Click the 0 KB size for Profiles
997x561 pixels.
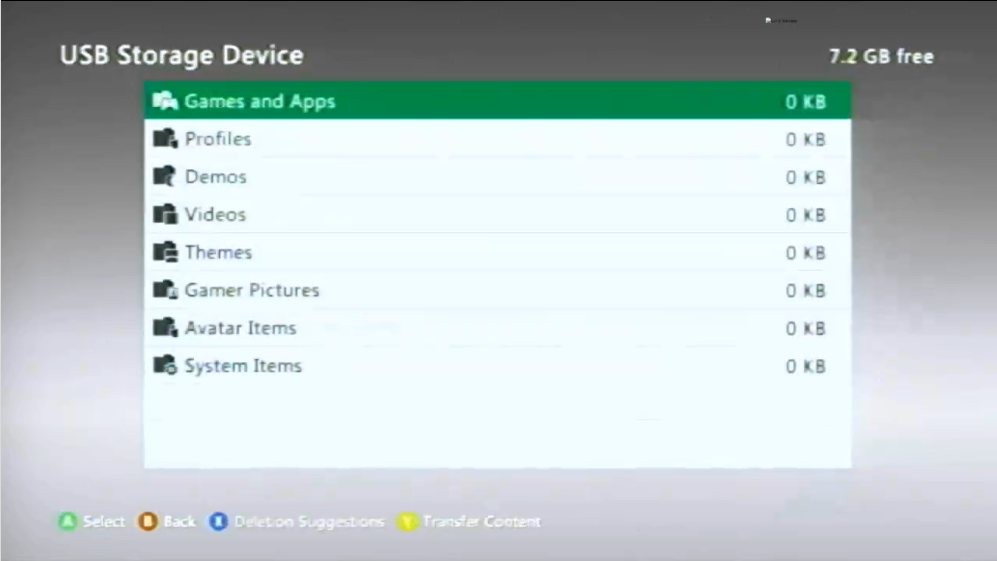click(x=806, y=139)
